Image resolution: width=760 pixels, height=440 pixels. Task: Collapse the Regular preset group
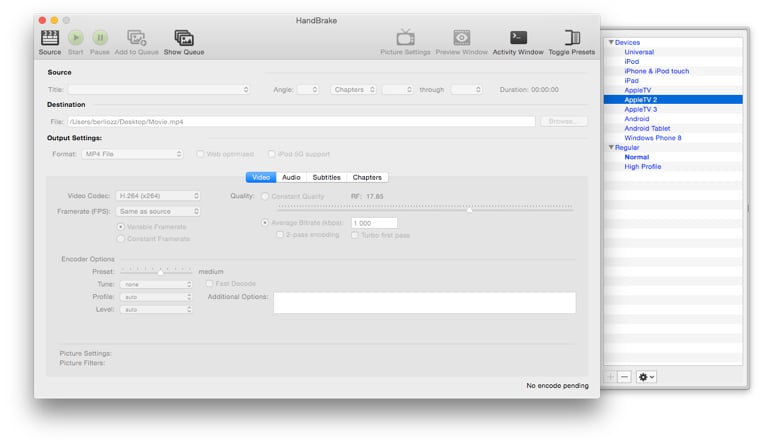pyautogui.click(x=611, y=147)
